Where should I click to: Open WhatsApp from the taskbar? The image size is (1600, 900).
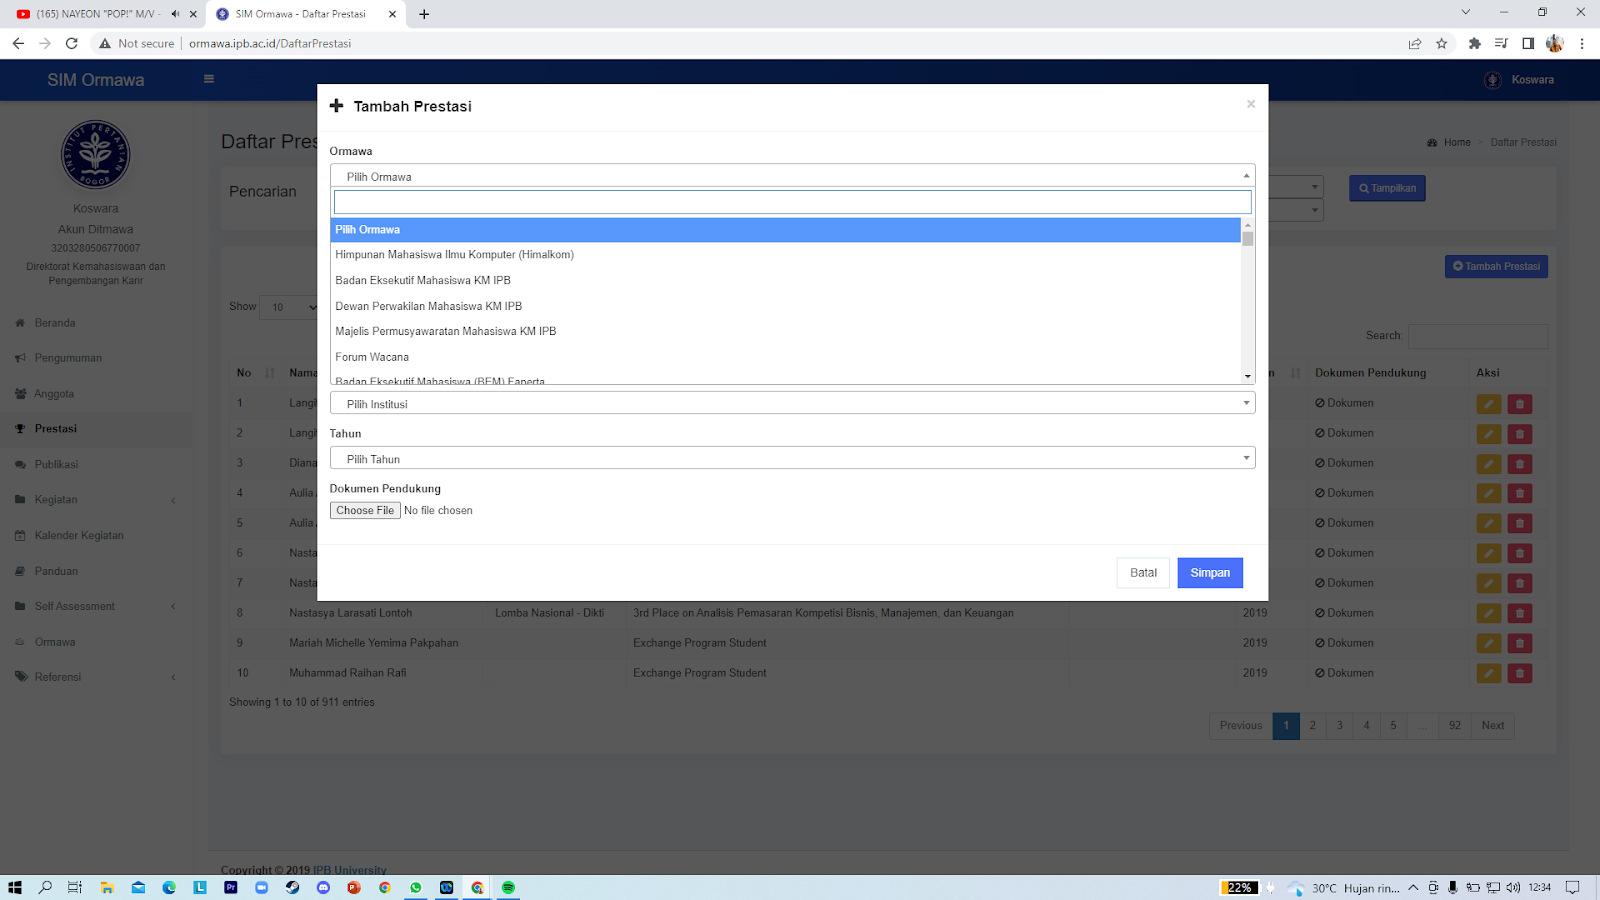(x=416, y=887)
